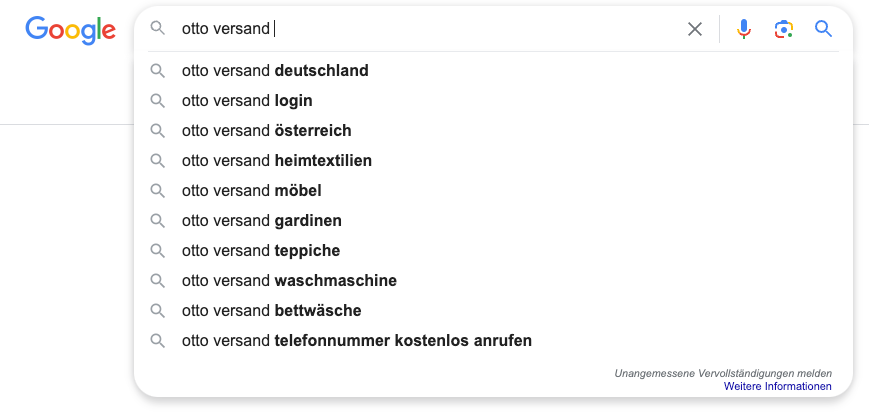The width and height of the screenshot is (869, 413).
Task: Click the magnifier icon inside the search field
Action: click(x=157, y=29)
